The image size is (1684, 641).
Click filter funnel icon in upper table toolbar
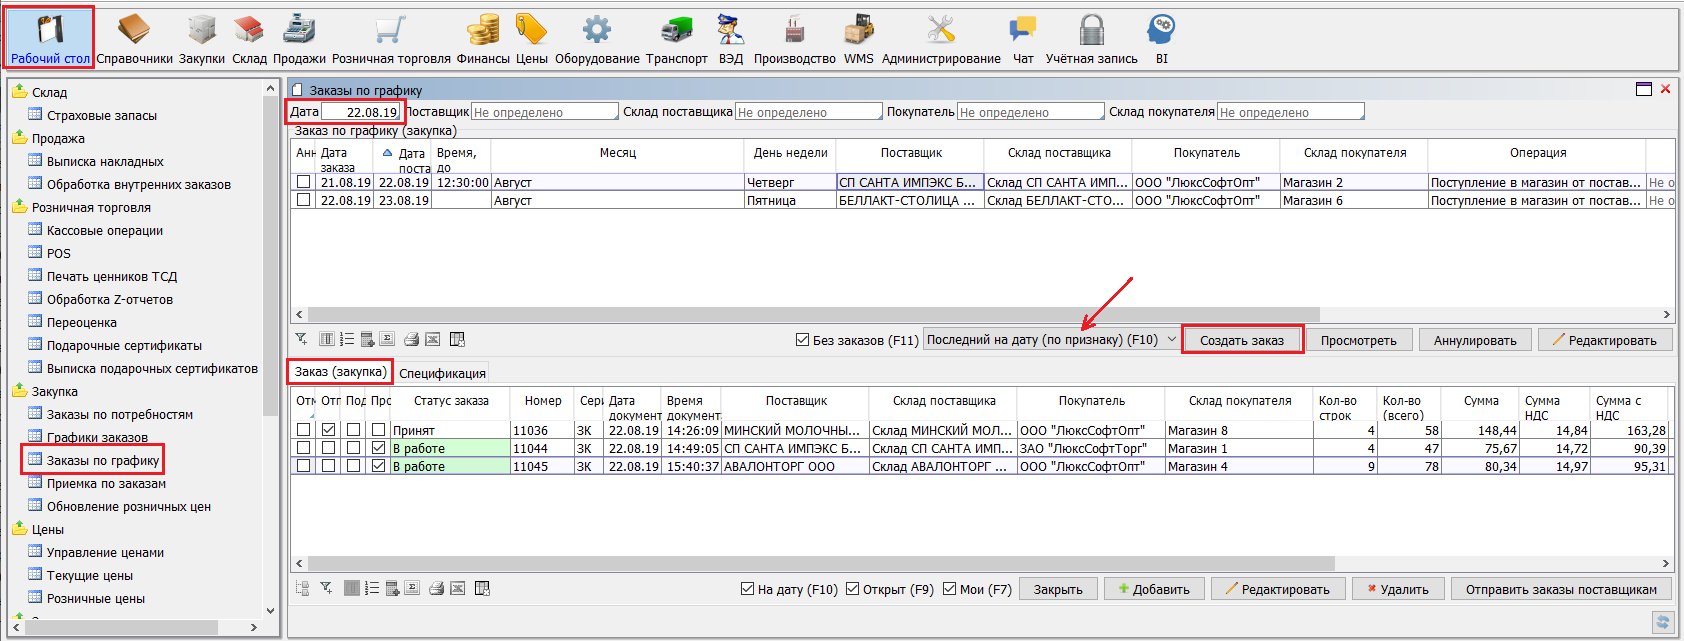click(x=301, y=340)
